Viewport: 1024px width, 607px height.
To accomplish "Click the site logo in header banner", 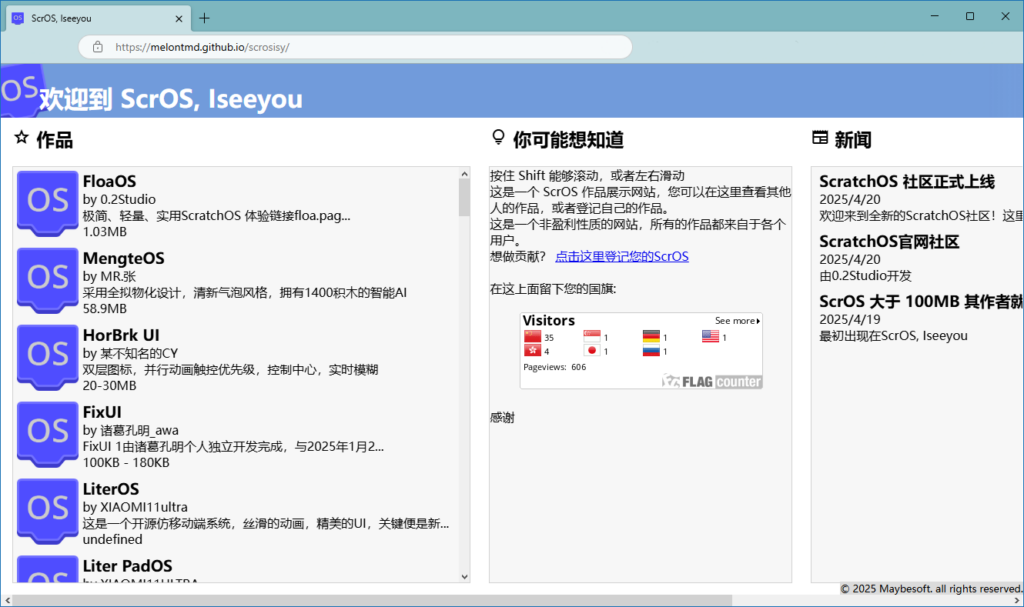I will [x=20, y=91].
